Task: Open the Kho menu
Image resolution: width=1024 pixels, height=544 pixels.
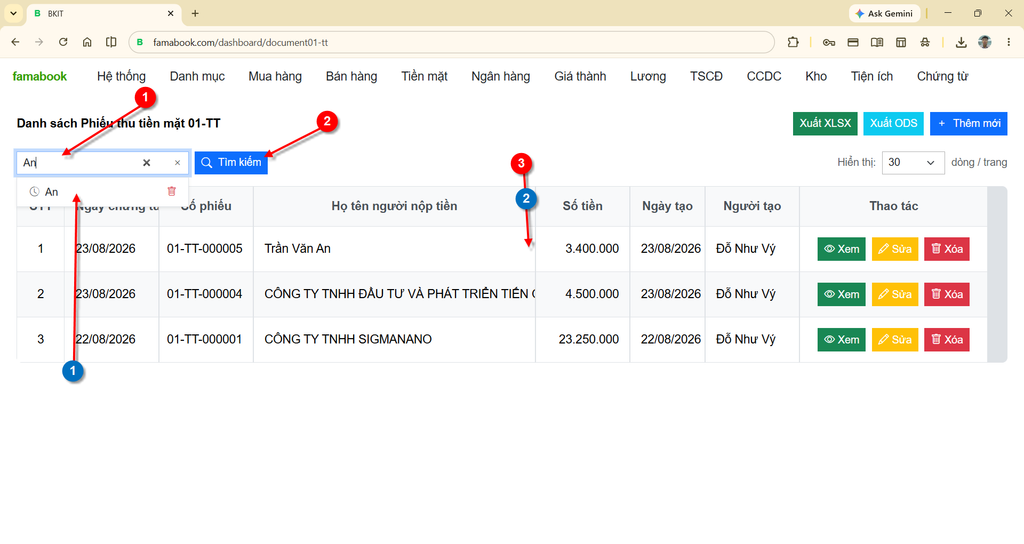Action: click(816, 76)
